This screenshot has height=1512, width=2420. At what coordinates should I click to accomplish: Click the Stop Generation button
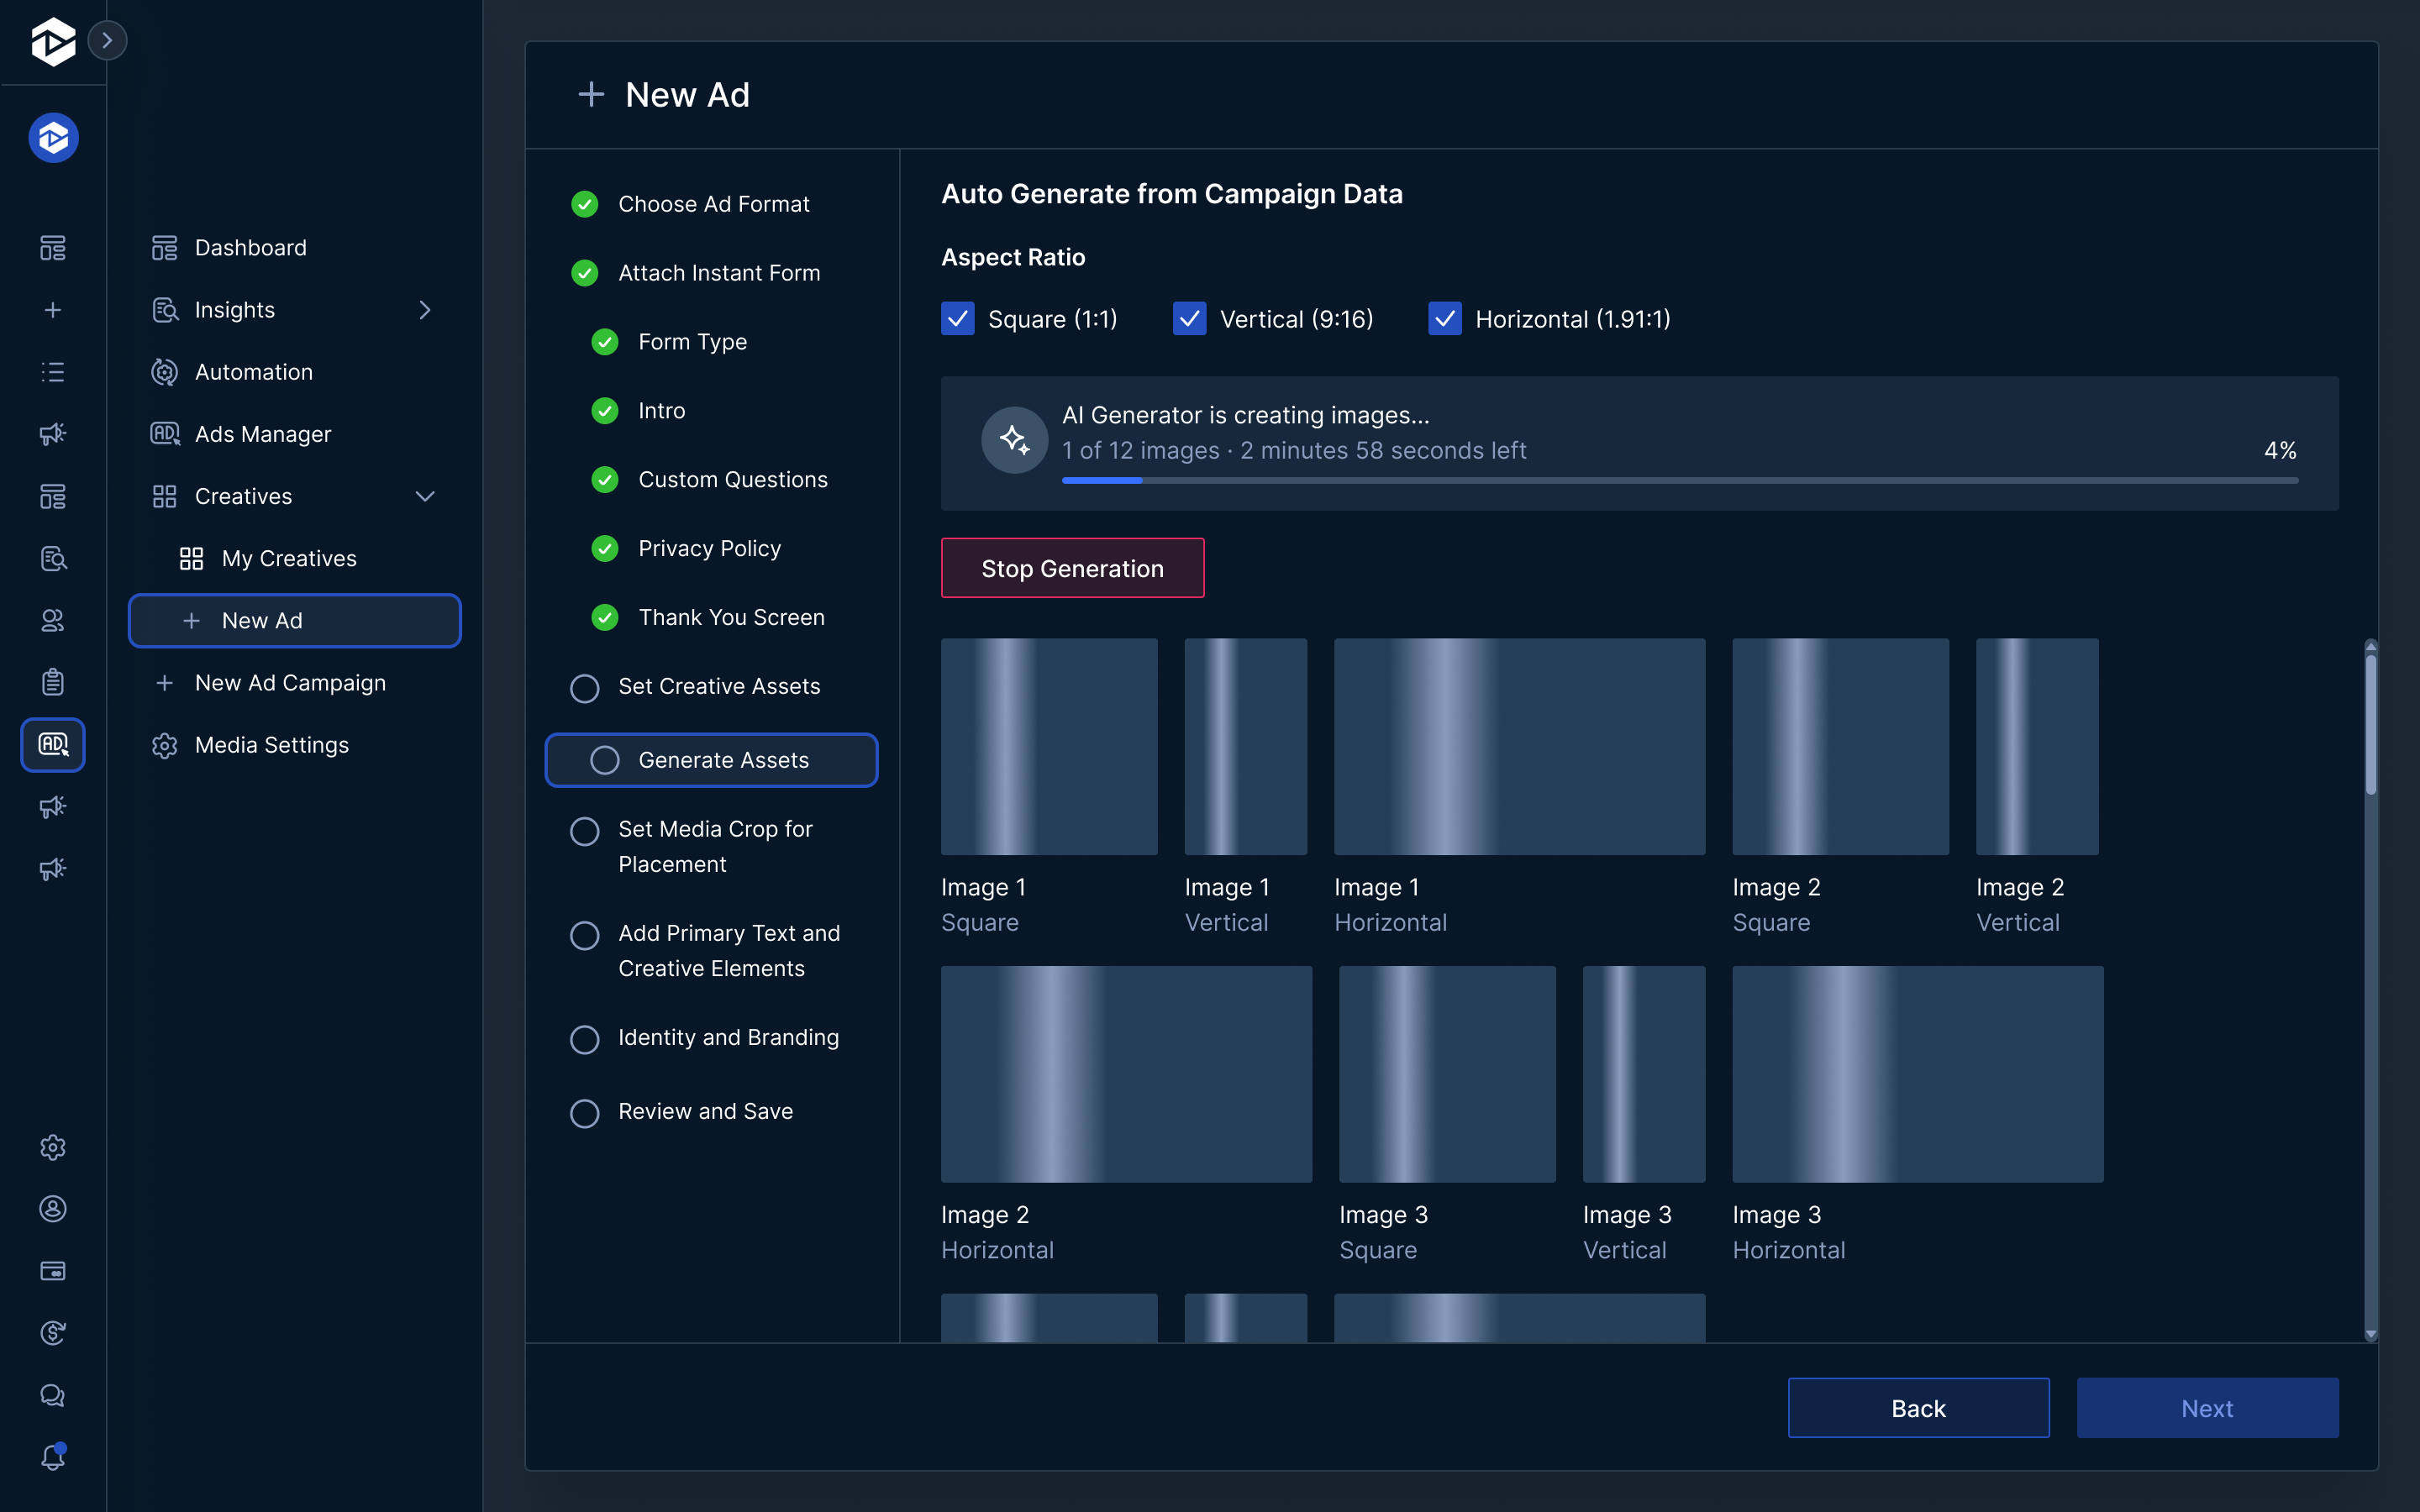click(1072, 568)
